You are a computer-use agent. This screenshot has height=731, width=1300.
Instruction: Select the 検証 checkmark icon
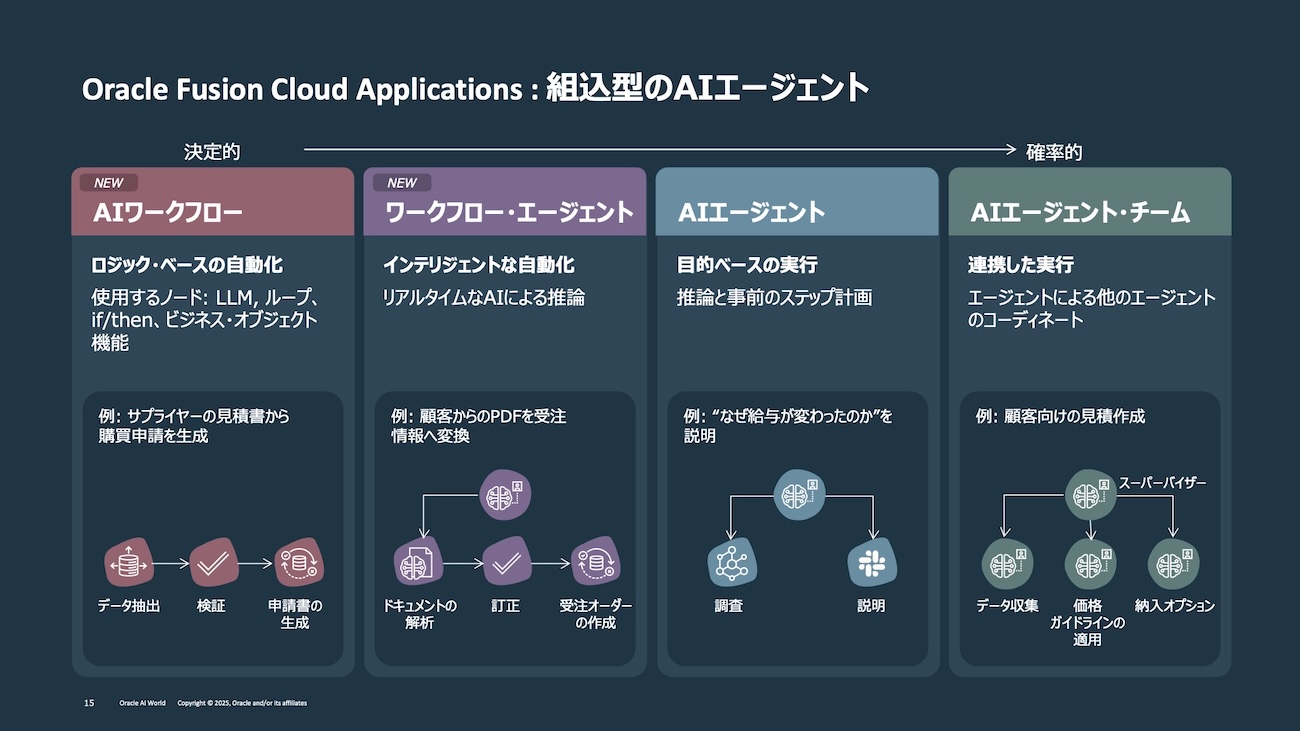211,563
